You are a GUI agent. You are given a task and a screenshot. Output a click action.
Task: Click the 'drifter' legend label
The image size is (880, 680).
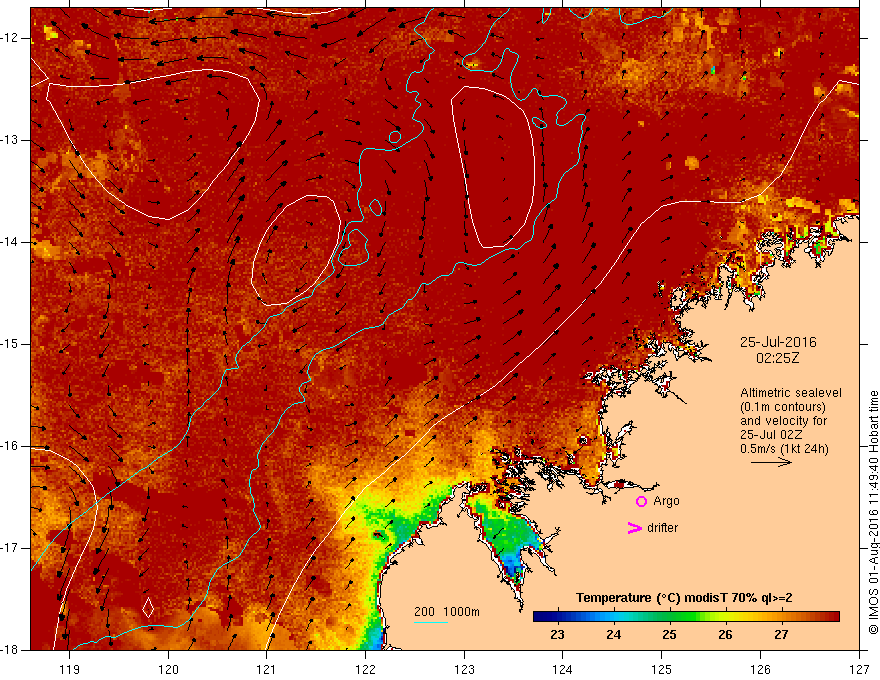(662, 528)
